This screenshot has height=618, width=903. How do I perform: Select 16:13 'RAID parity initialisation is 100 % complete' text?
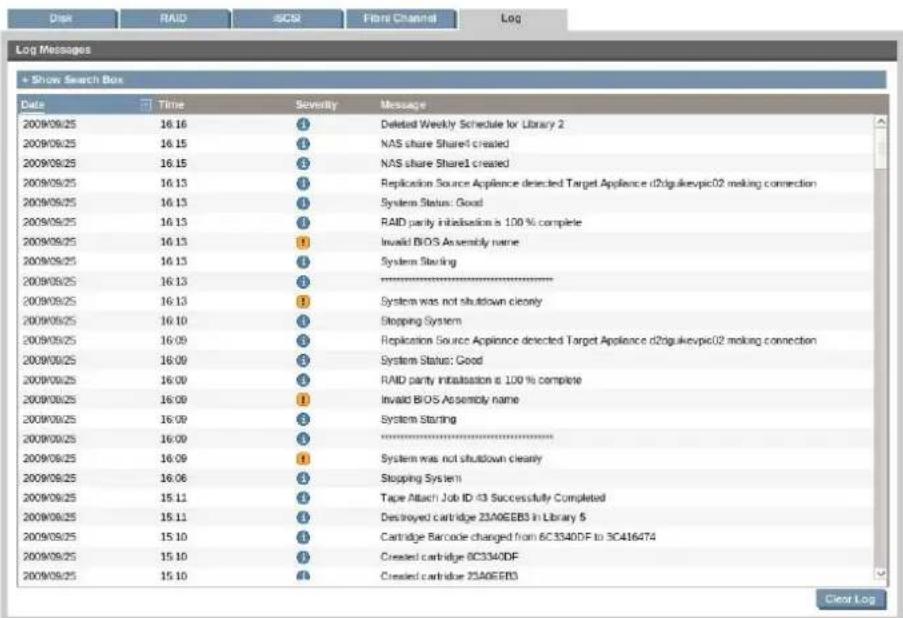[481, 223]
